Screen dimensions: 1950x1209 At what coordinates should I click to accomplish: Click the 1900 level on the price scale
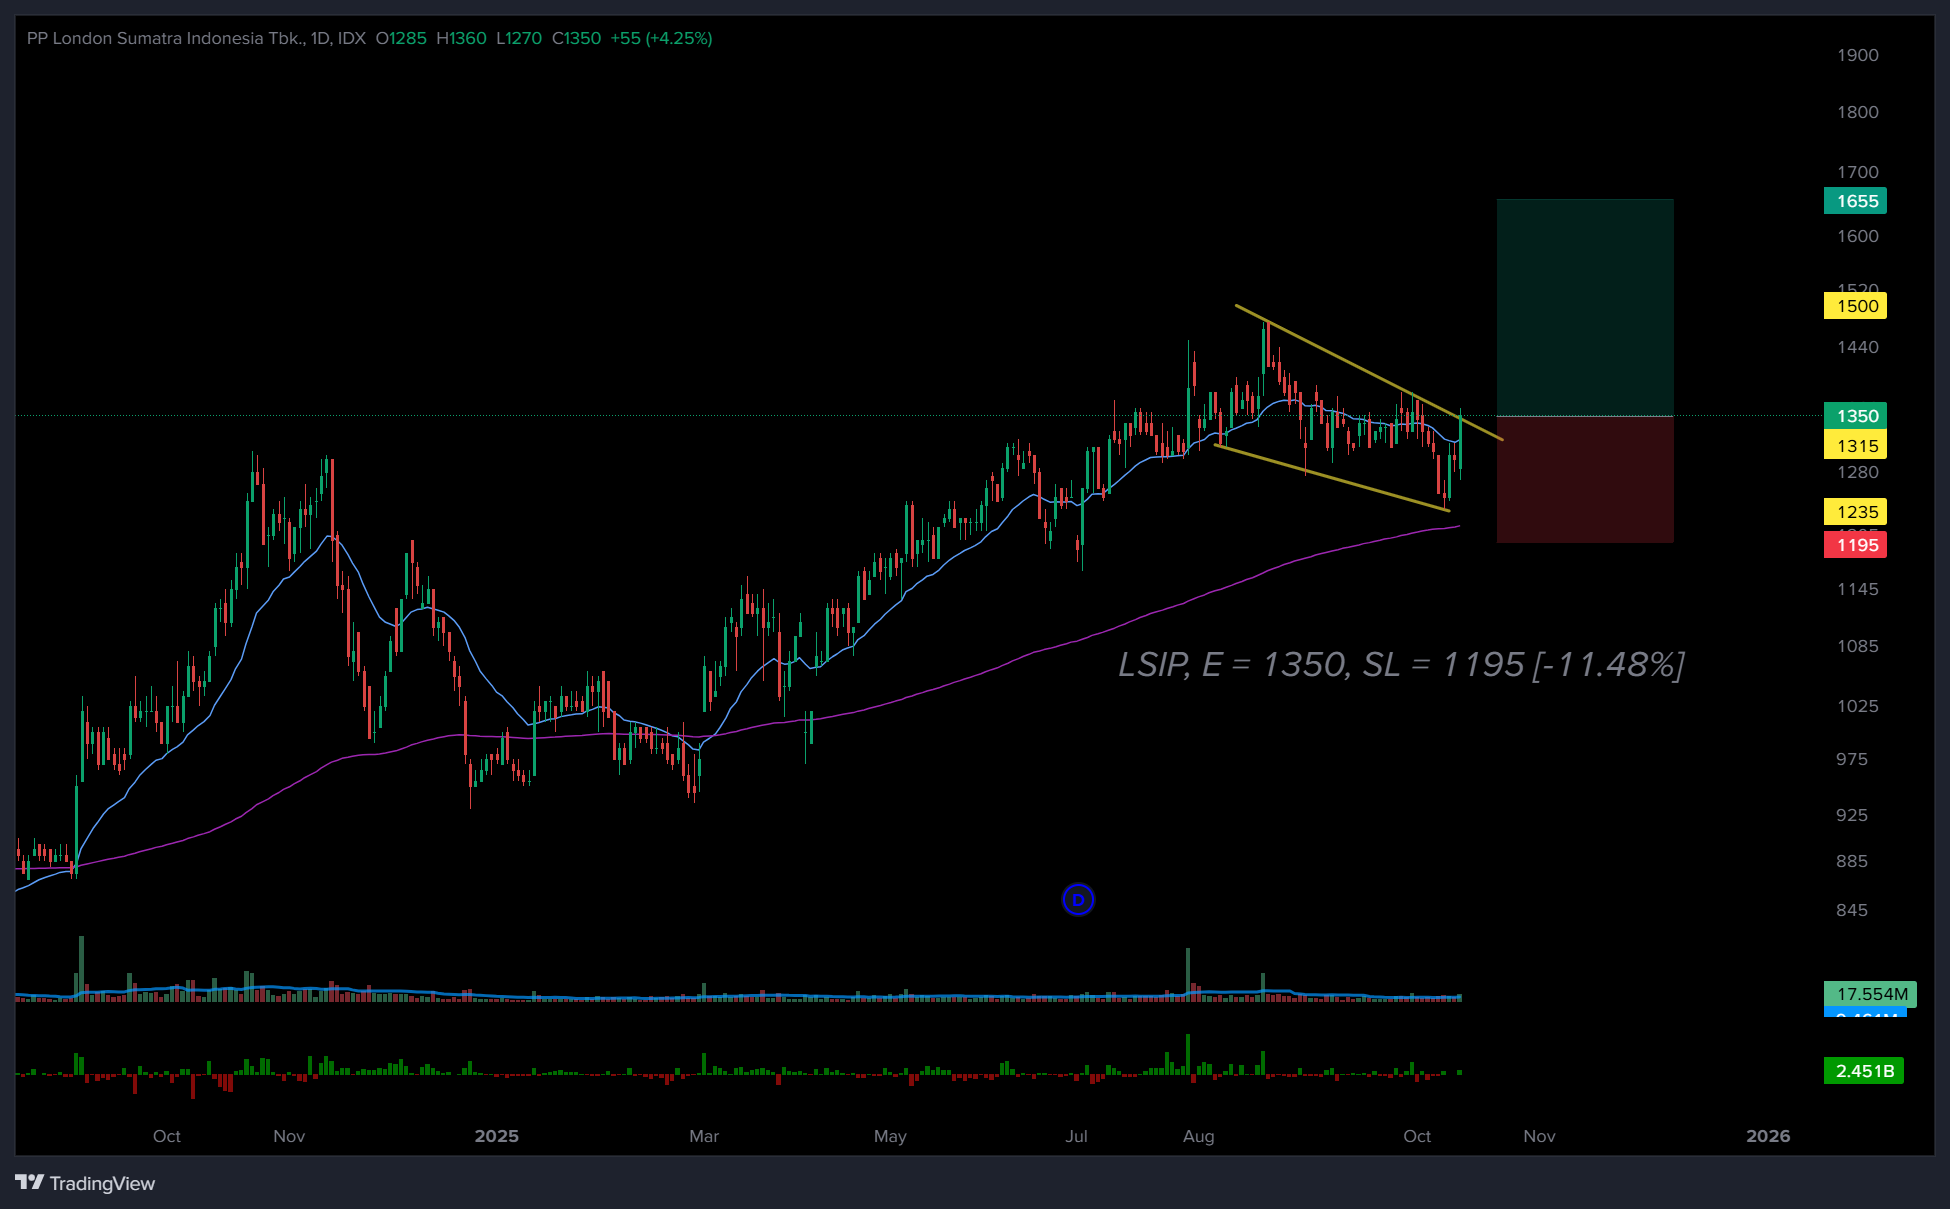coord(1857,55)
